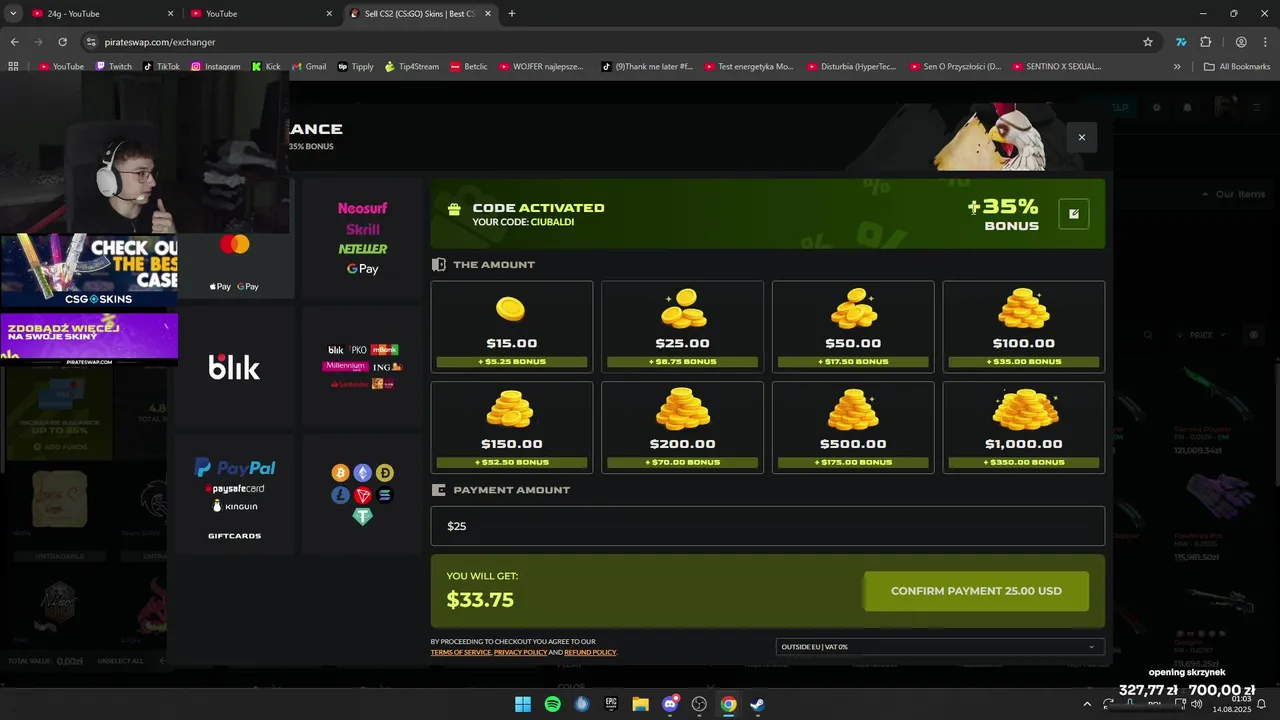1280x720 pixels.
Task: Choose the $100.00 amount card
Action: coord(1024,327)
